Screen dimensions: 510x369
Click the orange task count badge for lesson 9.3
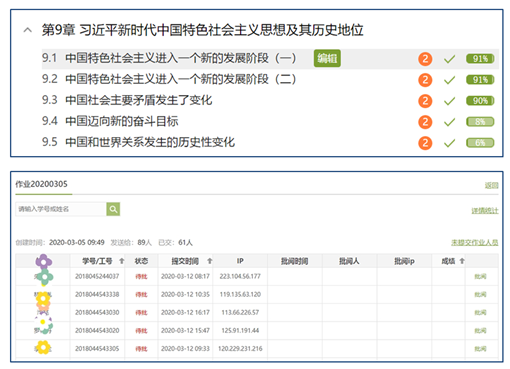[x=425, y=101]
